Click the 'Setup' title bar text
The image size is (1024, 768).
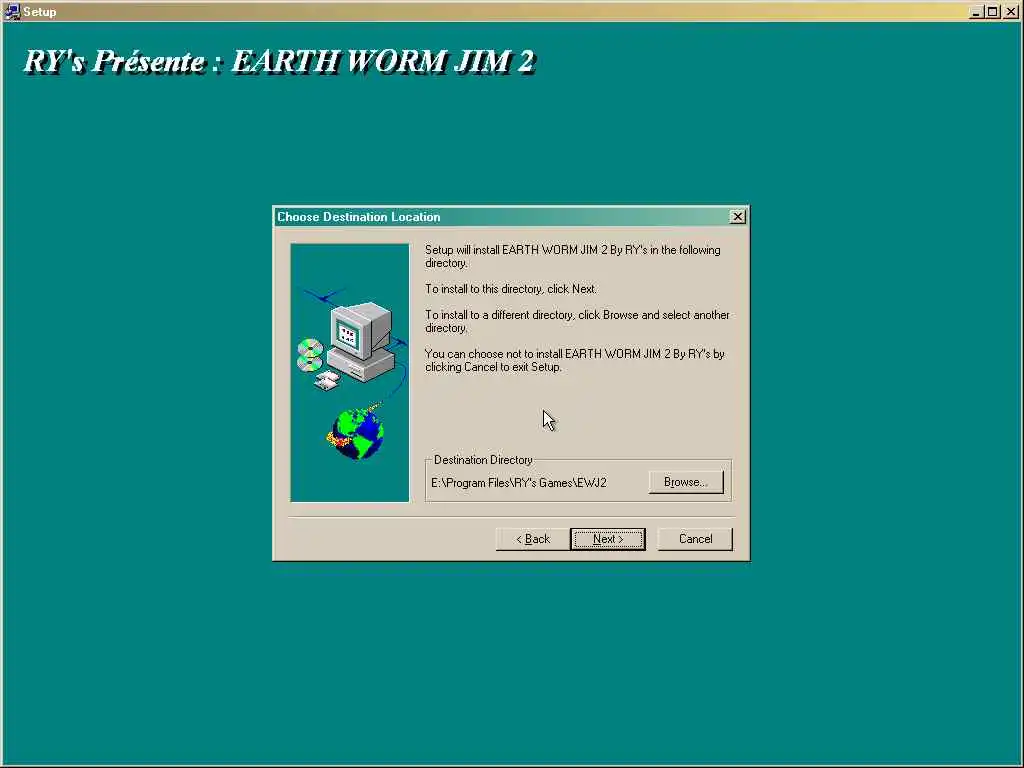tap(40, 12)
